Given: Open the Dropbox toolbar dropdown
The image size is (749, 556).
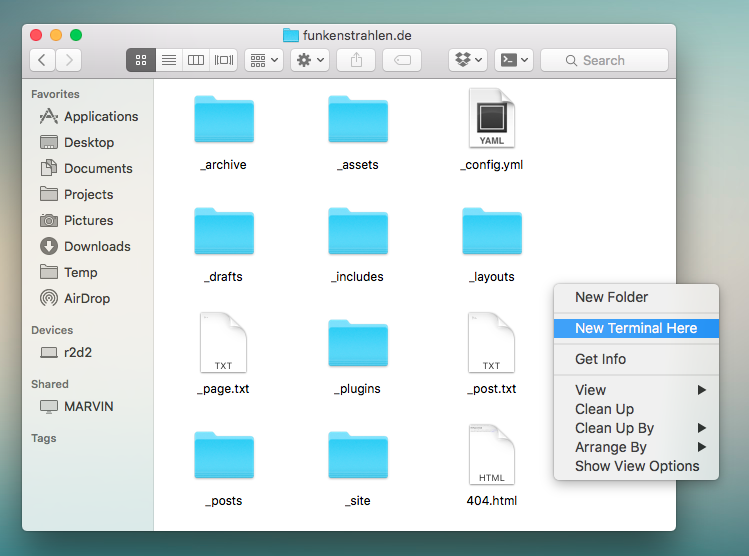Looking at the screenshot, I should pos(468,60).
